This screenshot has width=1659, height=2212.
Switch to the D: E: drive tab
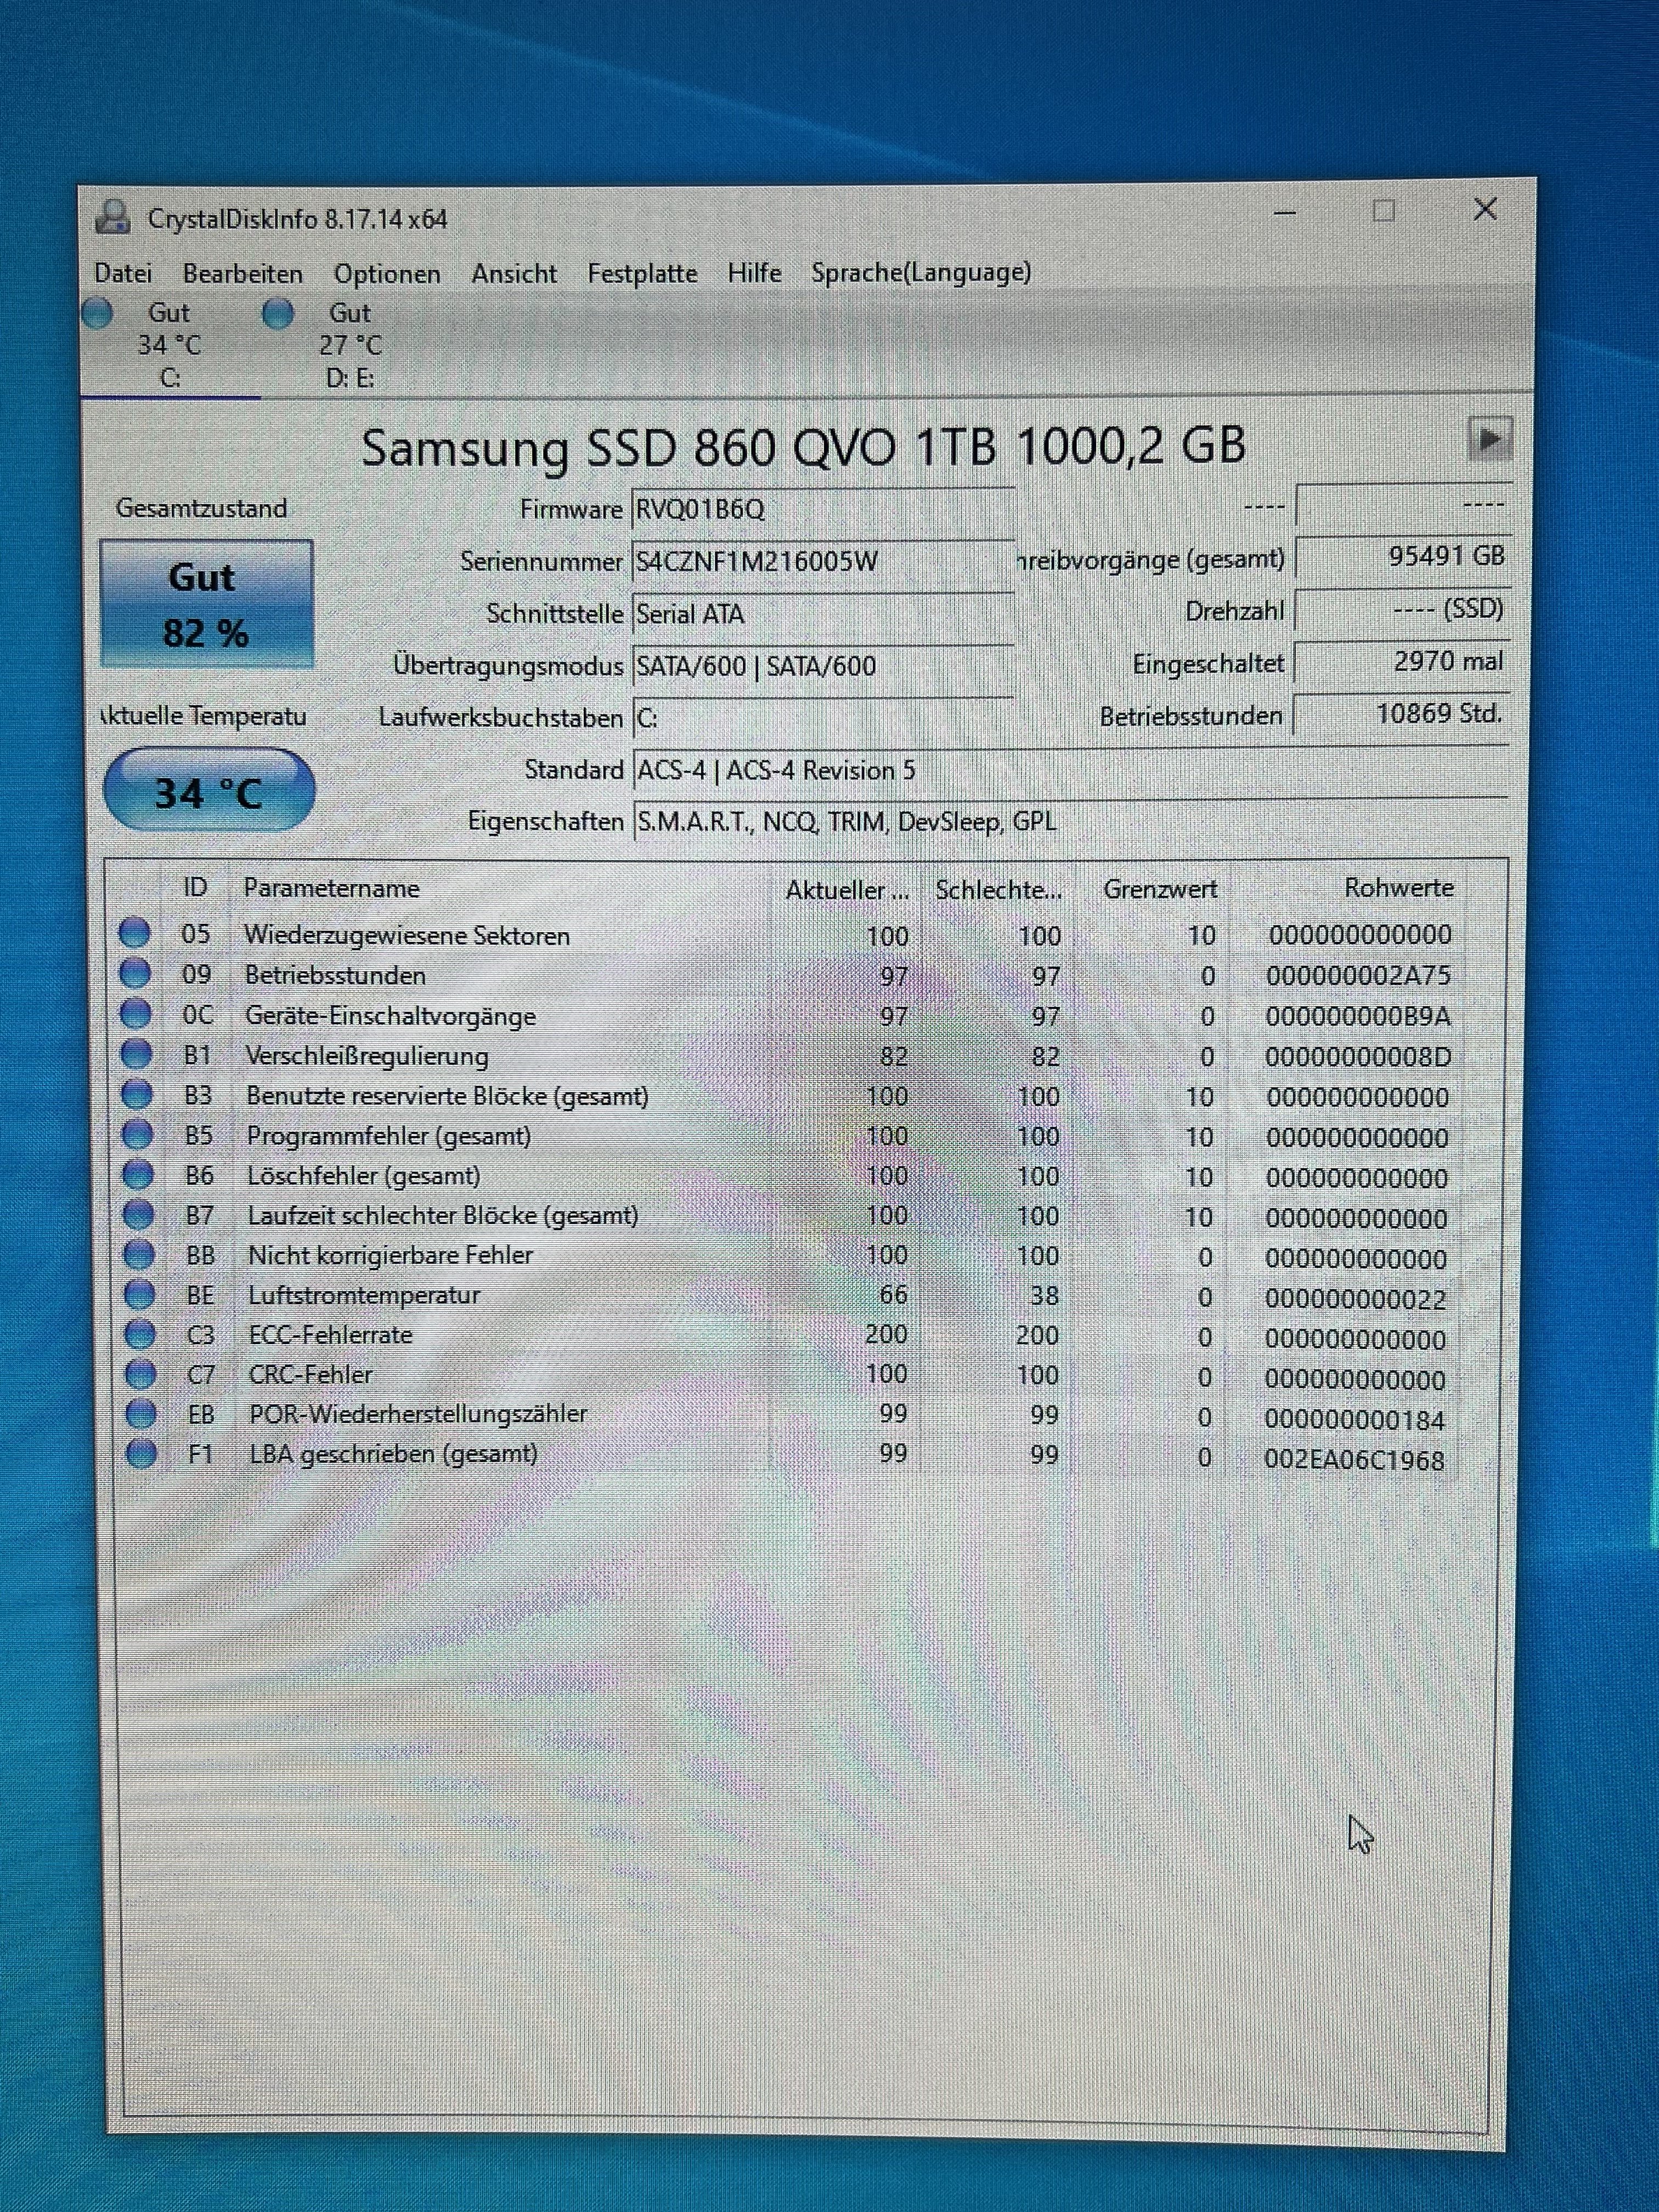point(349,345)
